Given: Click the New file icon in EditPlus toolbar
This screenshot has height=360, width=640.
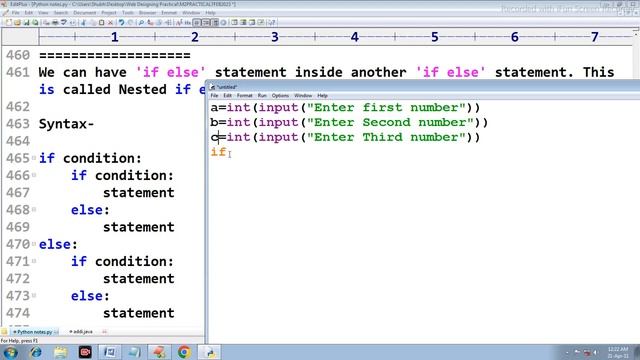Looking at the screenshot, I should point(9,22).
